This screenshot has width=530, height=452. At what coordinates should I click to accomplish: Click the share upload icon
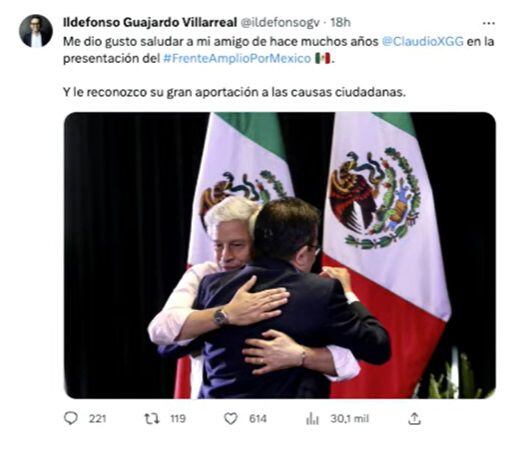click(414, 419)
